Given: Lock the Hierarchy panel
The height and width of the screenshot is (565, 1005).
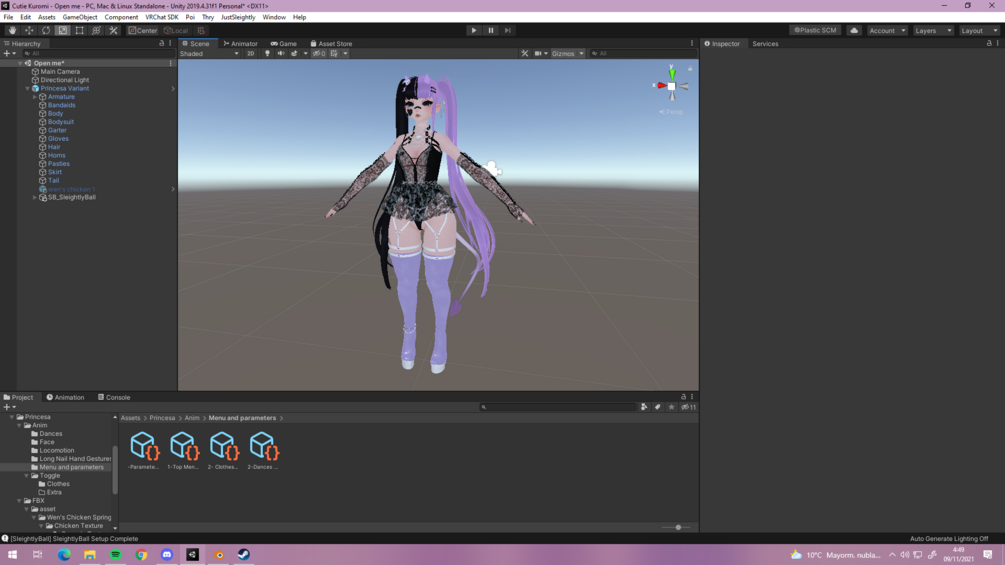Looking at the screenshot, I should pyautogui.click(x=162, y=44).
